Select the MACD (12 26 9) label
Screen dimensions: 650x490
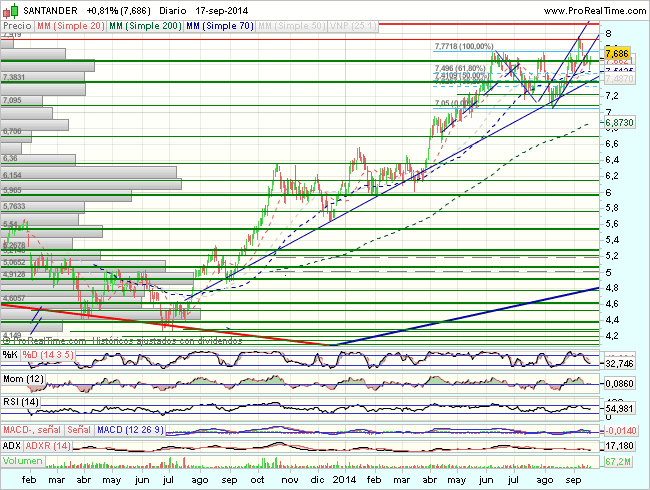pos(130,430)
